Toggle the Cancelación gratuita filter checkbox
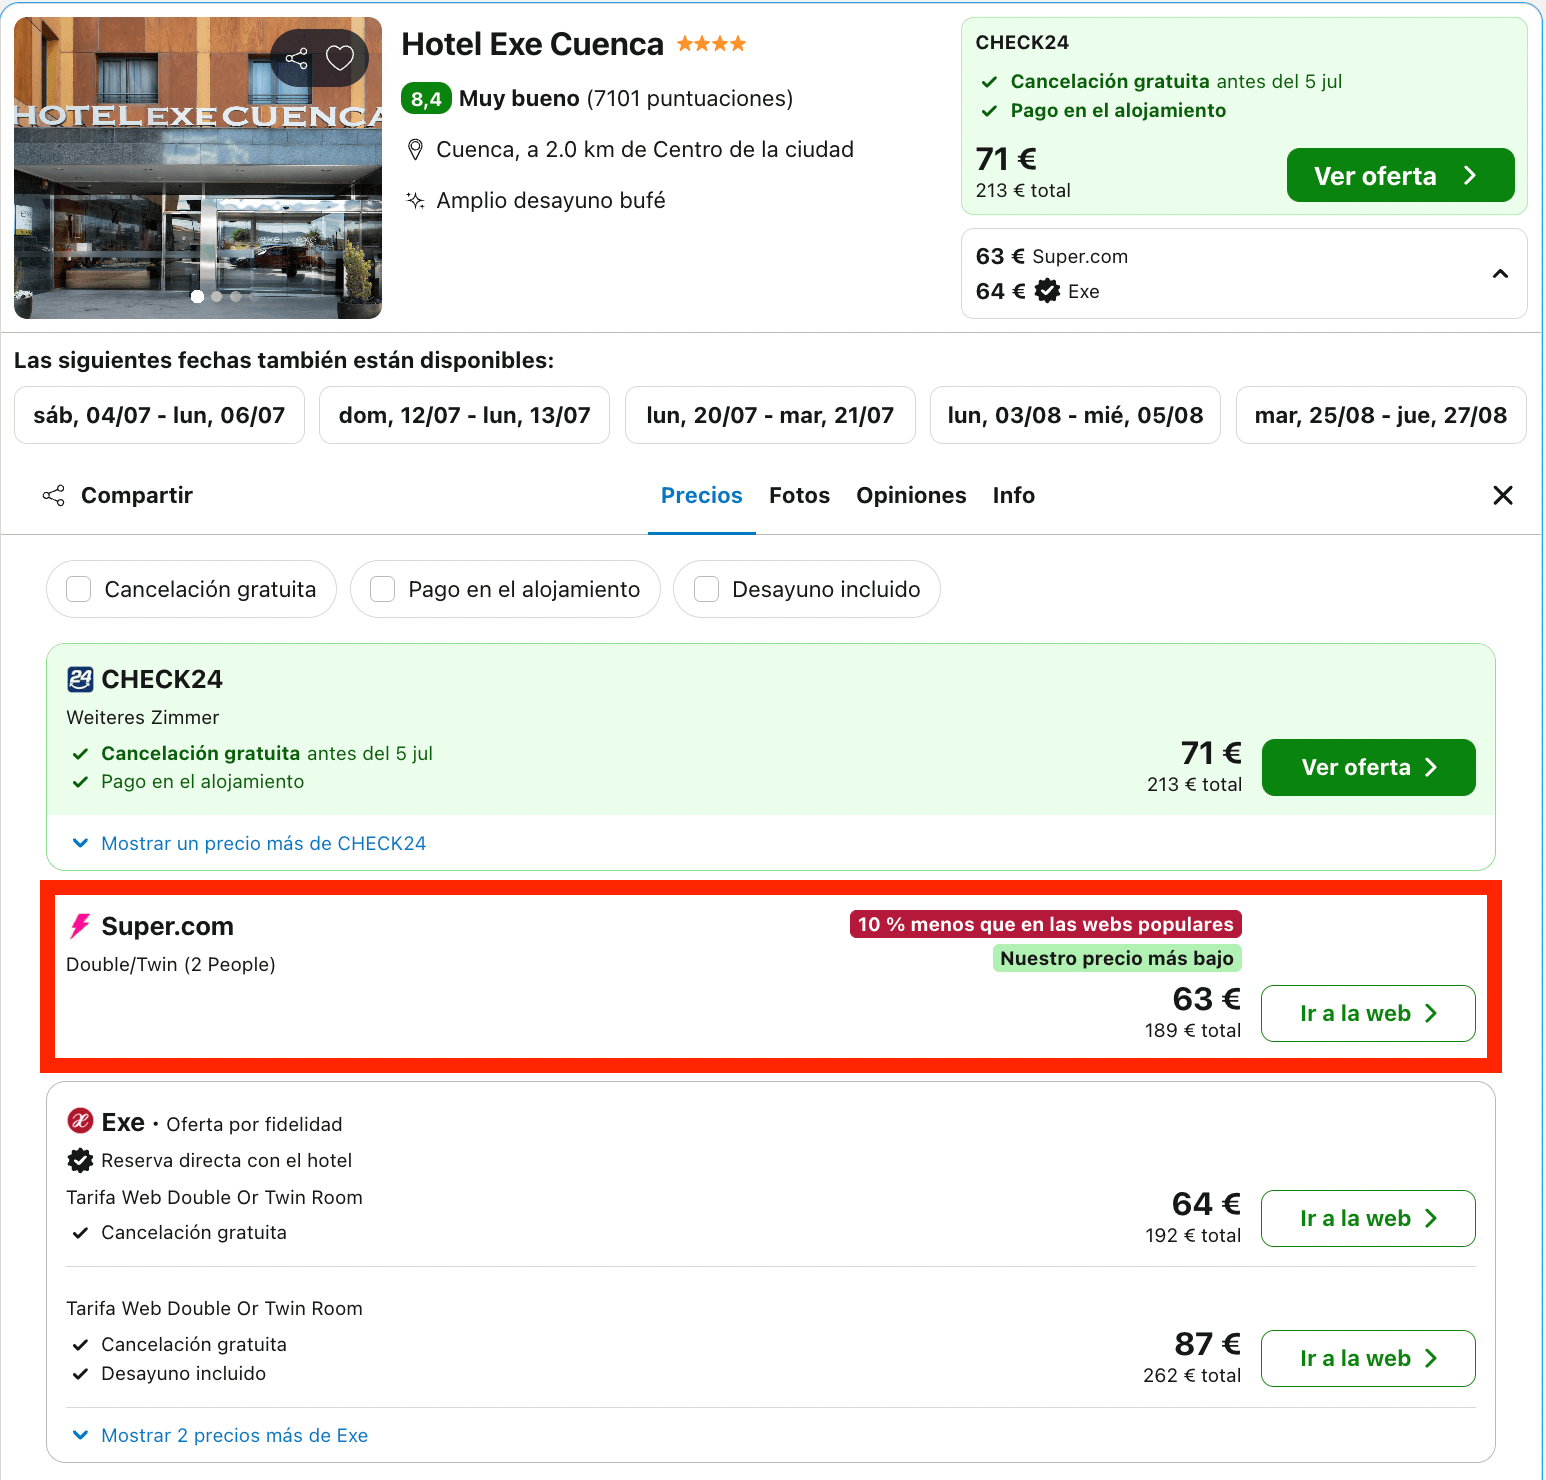This screenshot has width=1546, height=1480. click(79, 589)
